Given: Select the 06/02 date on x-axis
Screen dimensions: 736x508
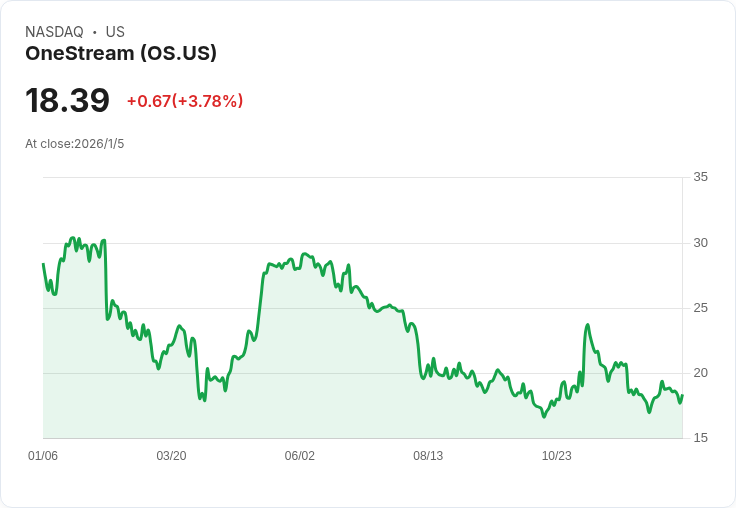Looking at the screenshot, I should point(300,456).
